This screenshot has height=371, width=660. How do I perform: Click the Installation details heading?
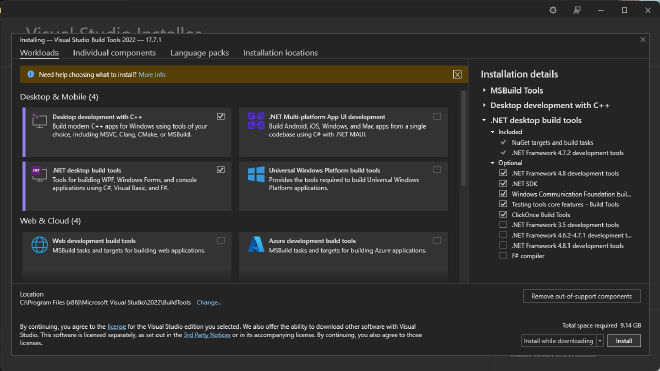point(519,74)
